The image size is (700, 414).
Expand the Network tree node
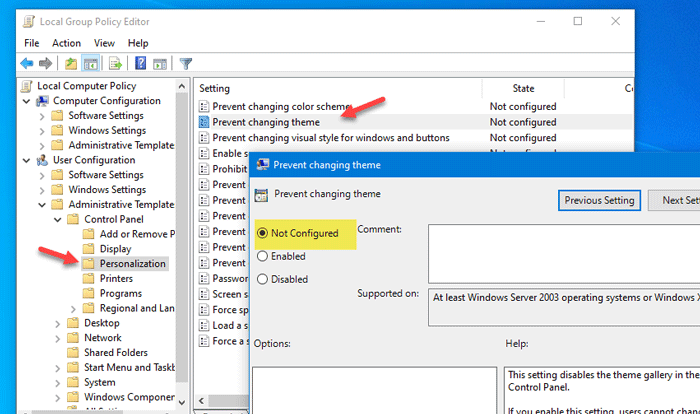coord(58,338)
